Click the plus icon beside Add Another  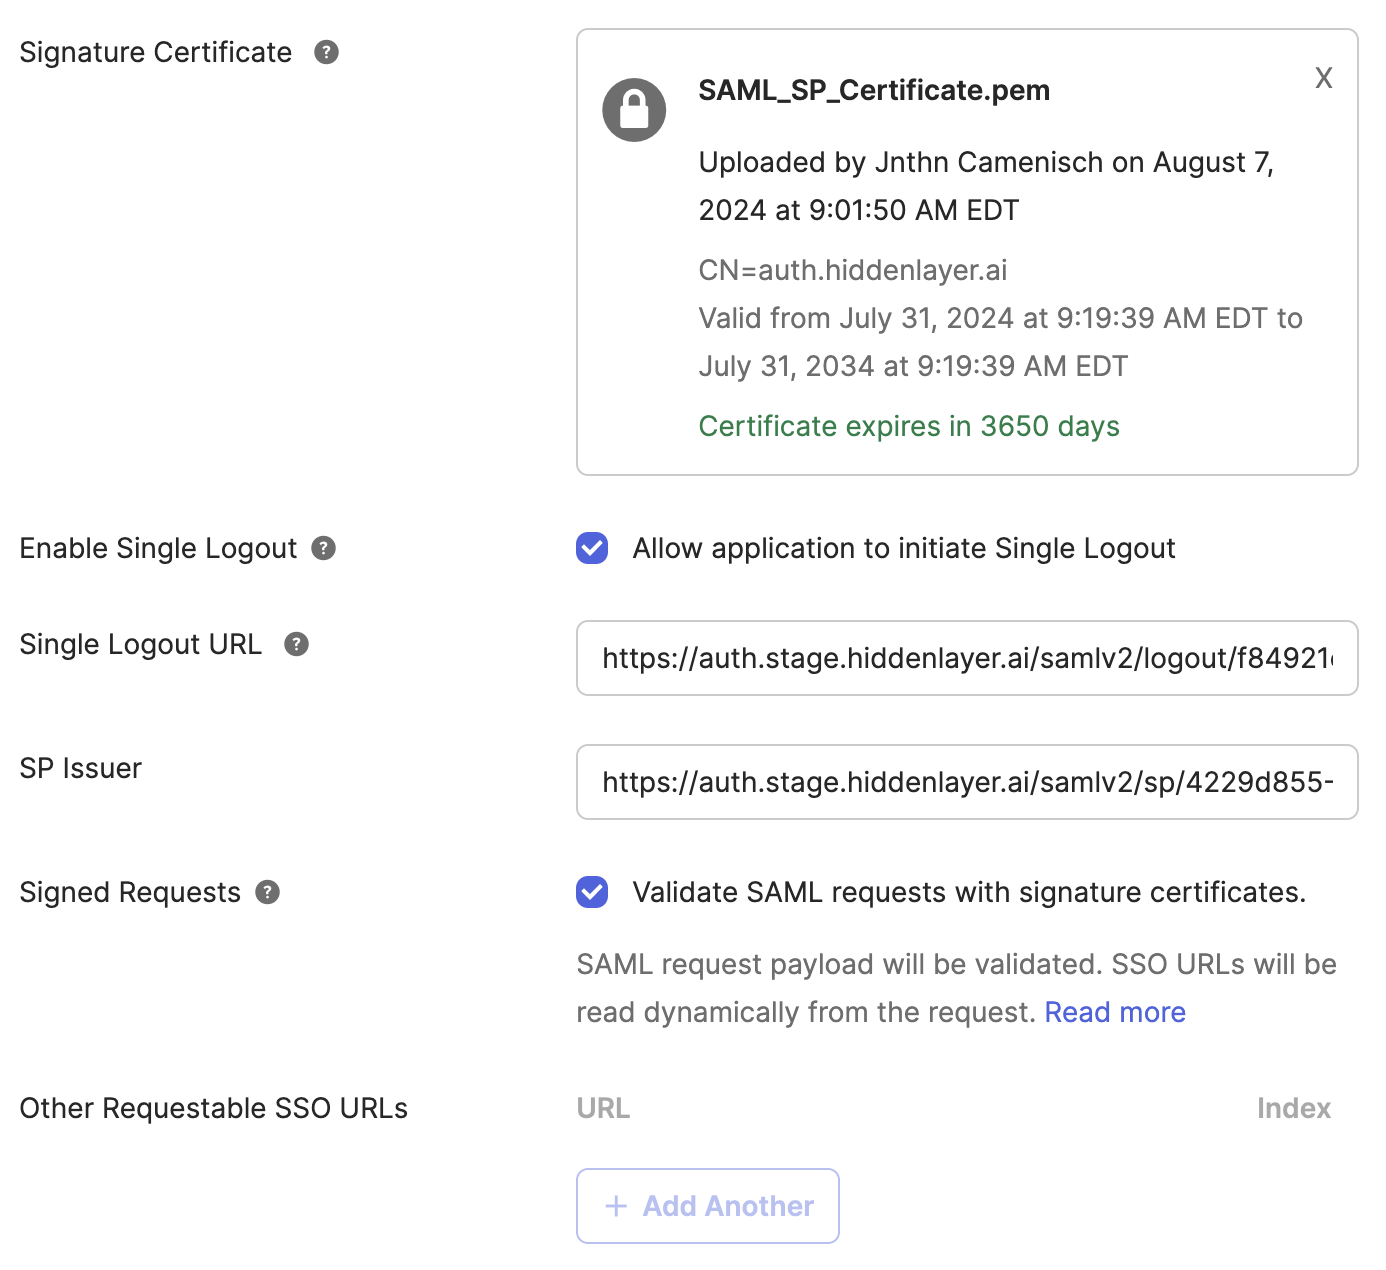coord(616,1206)
